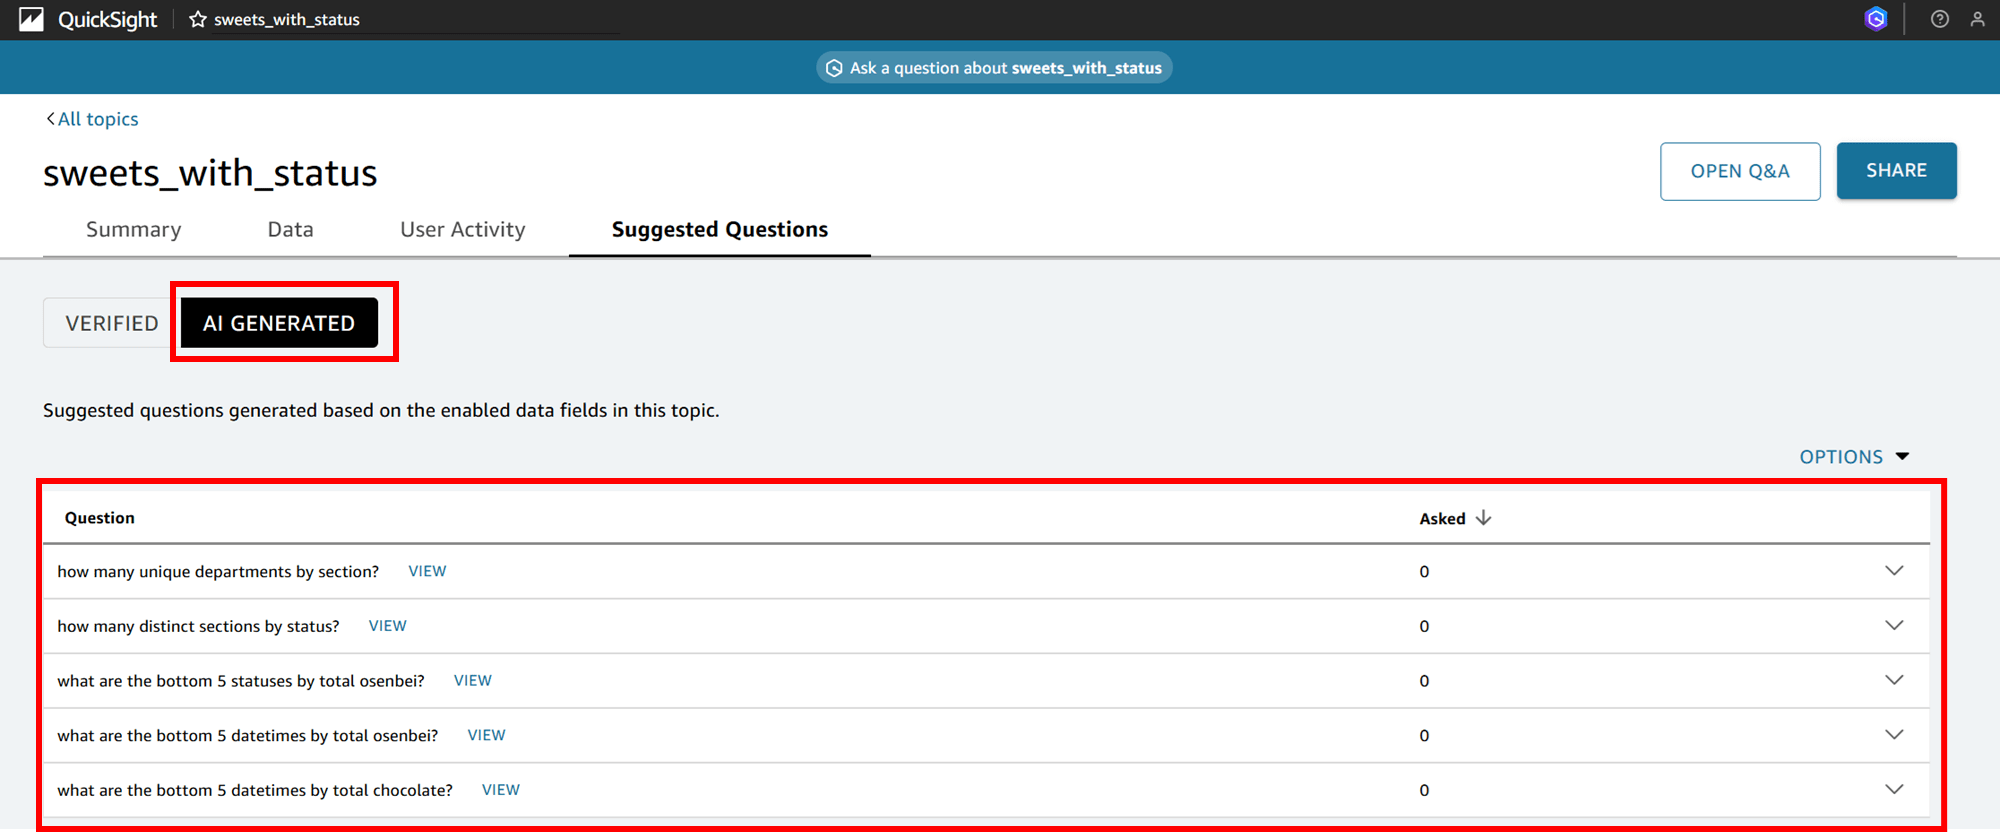Go back to All topics
Viewport: 2000px width, 832px height.
point(92,119)
